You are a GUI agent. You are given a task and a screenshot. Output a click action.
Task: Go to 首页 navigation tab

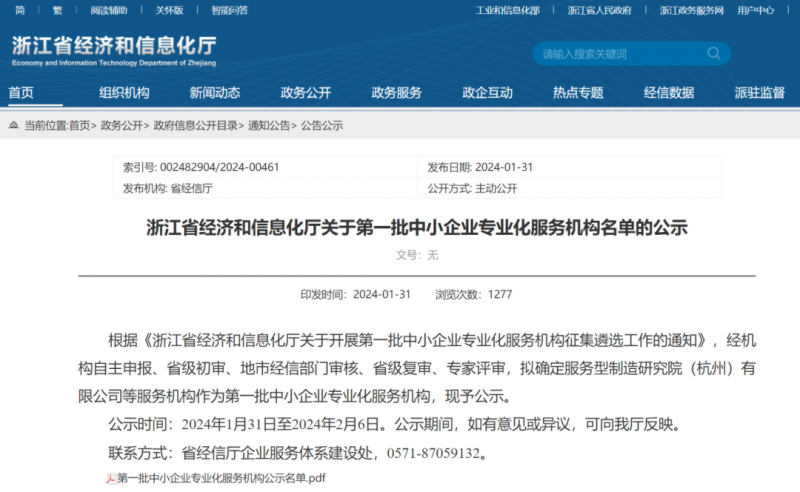pos(21,93)
